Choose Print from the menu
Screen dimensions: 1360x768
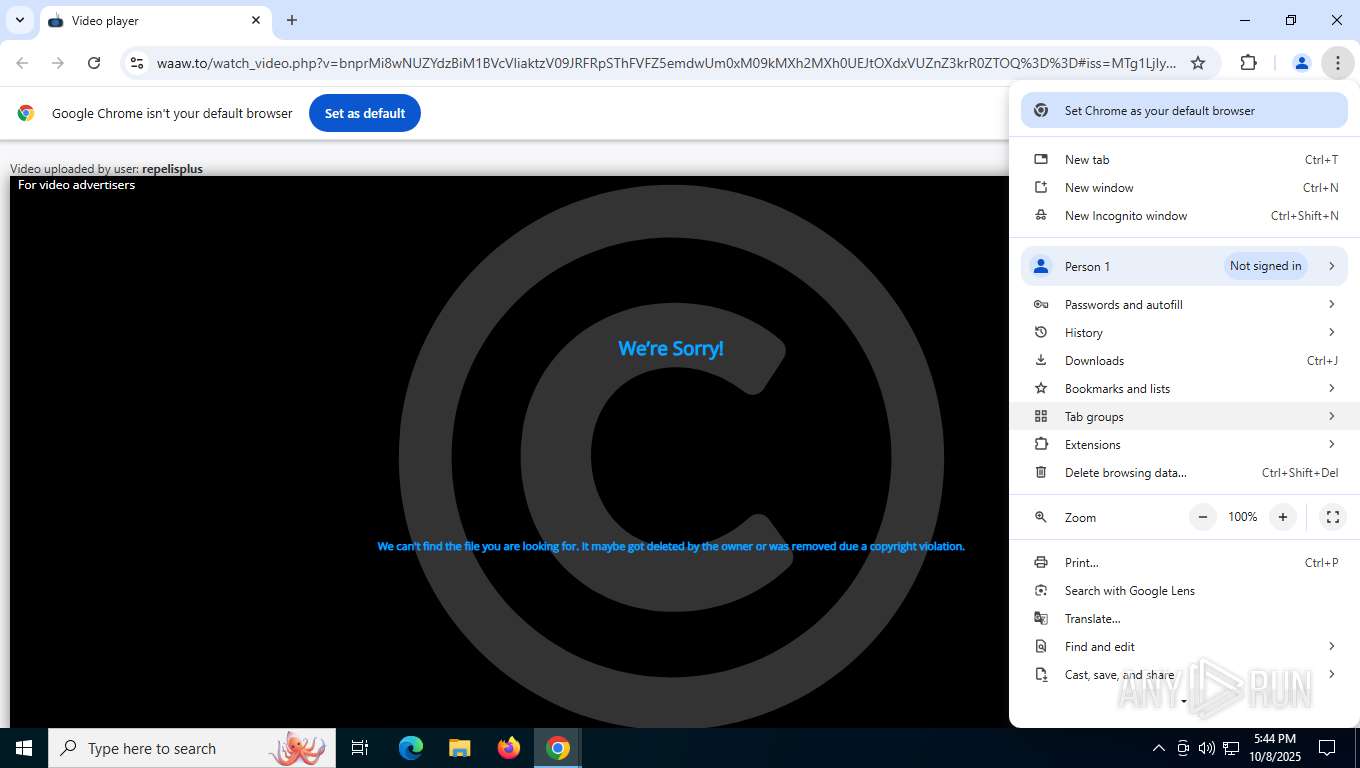click(1184, 563)
